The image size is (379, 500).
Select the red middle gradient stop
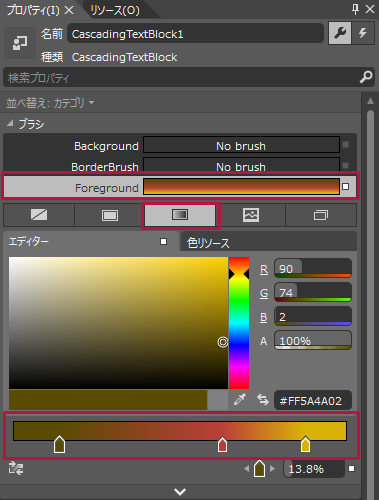click(222, 445)
